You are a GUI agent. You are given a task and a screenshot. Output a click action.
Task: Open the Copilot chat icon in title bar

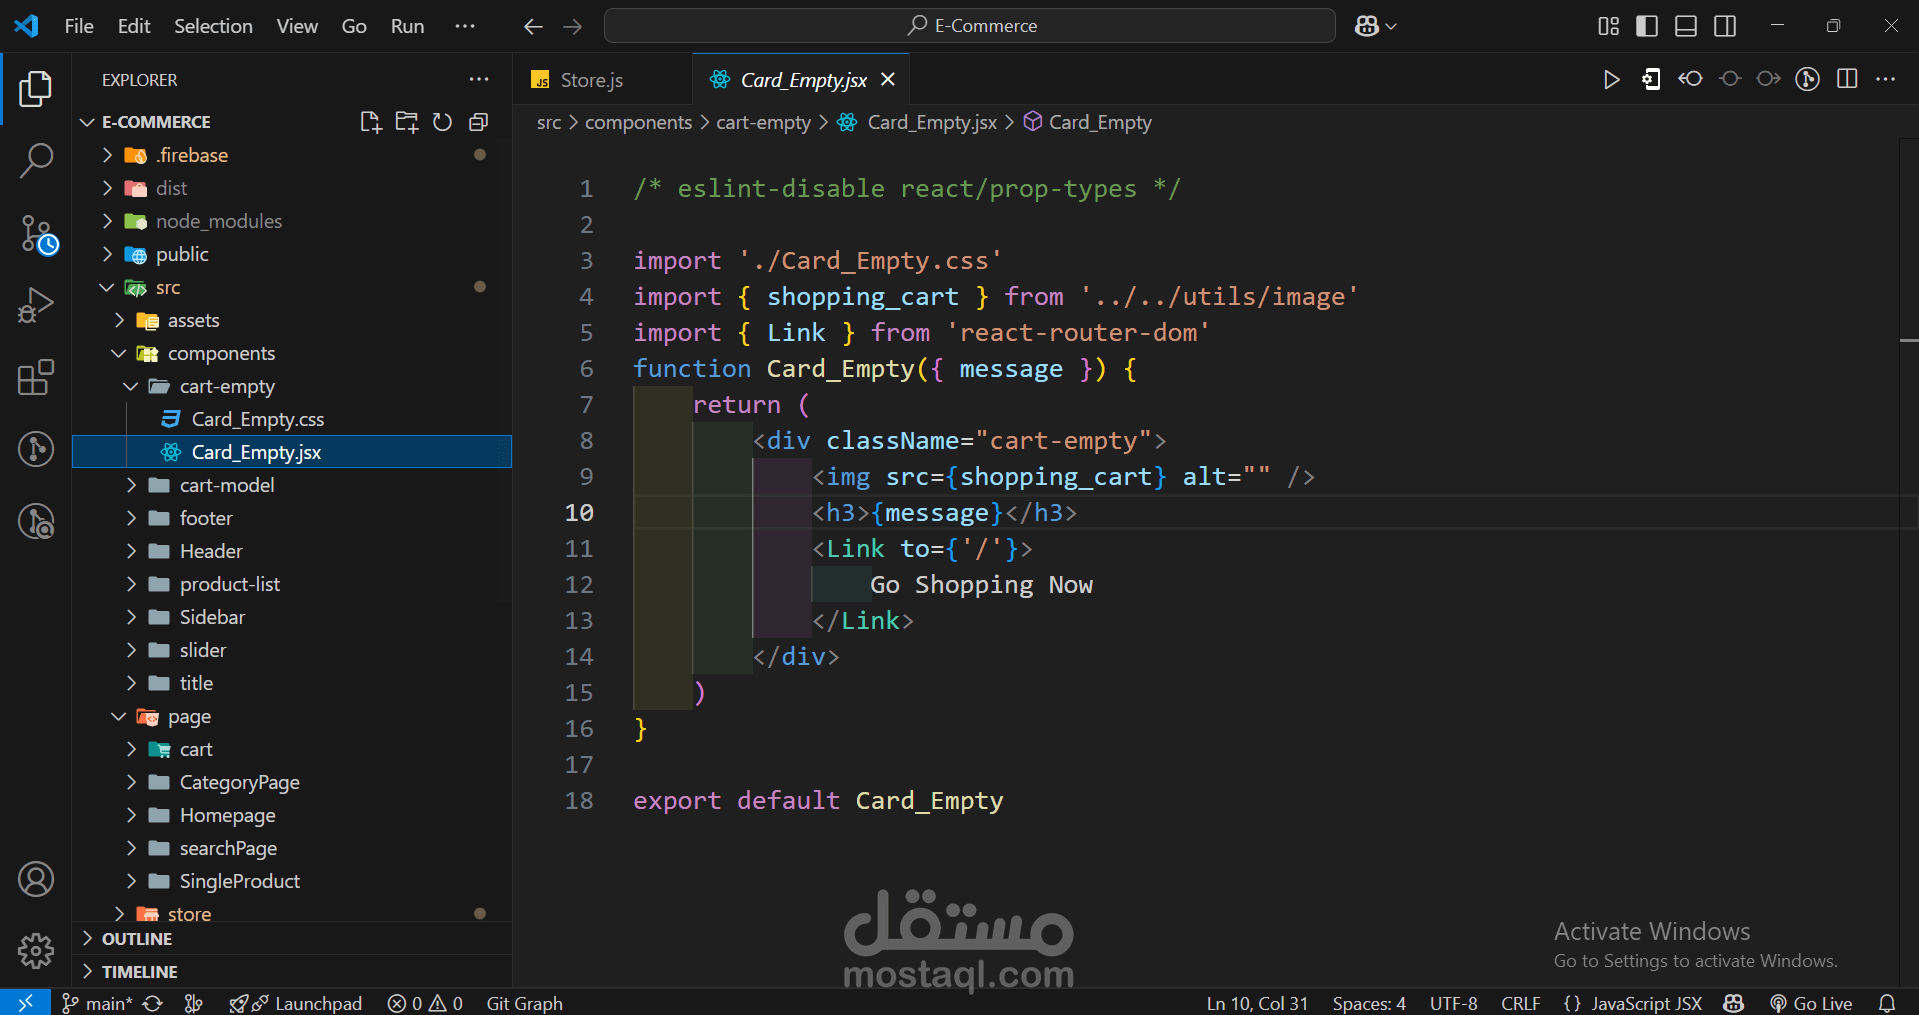coord(1368,27)
